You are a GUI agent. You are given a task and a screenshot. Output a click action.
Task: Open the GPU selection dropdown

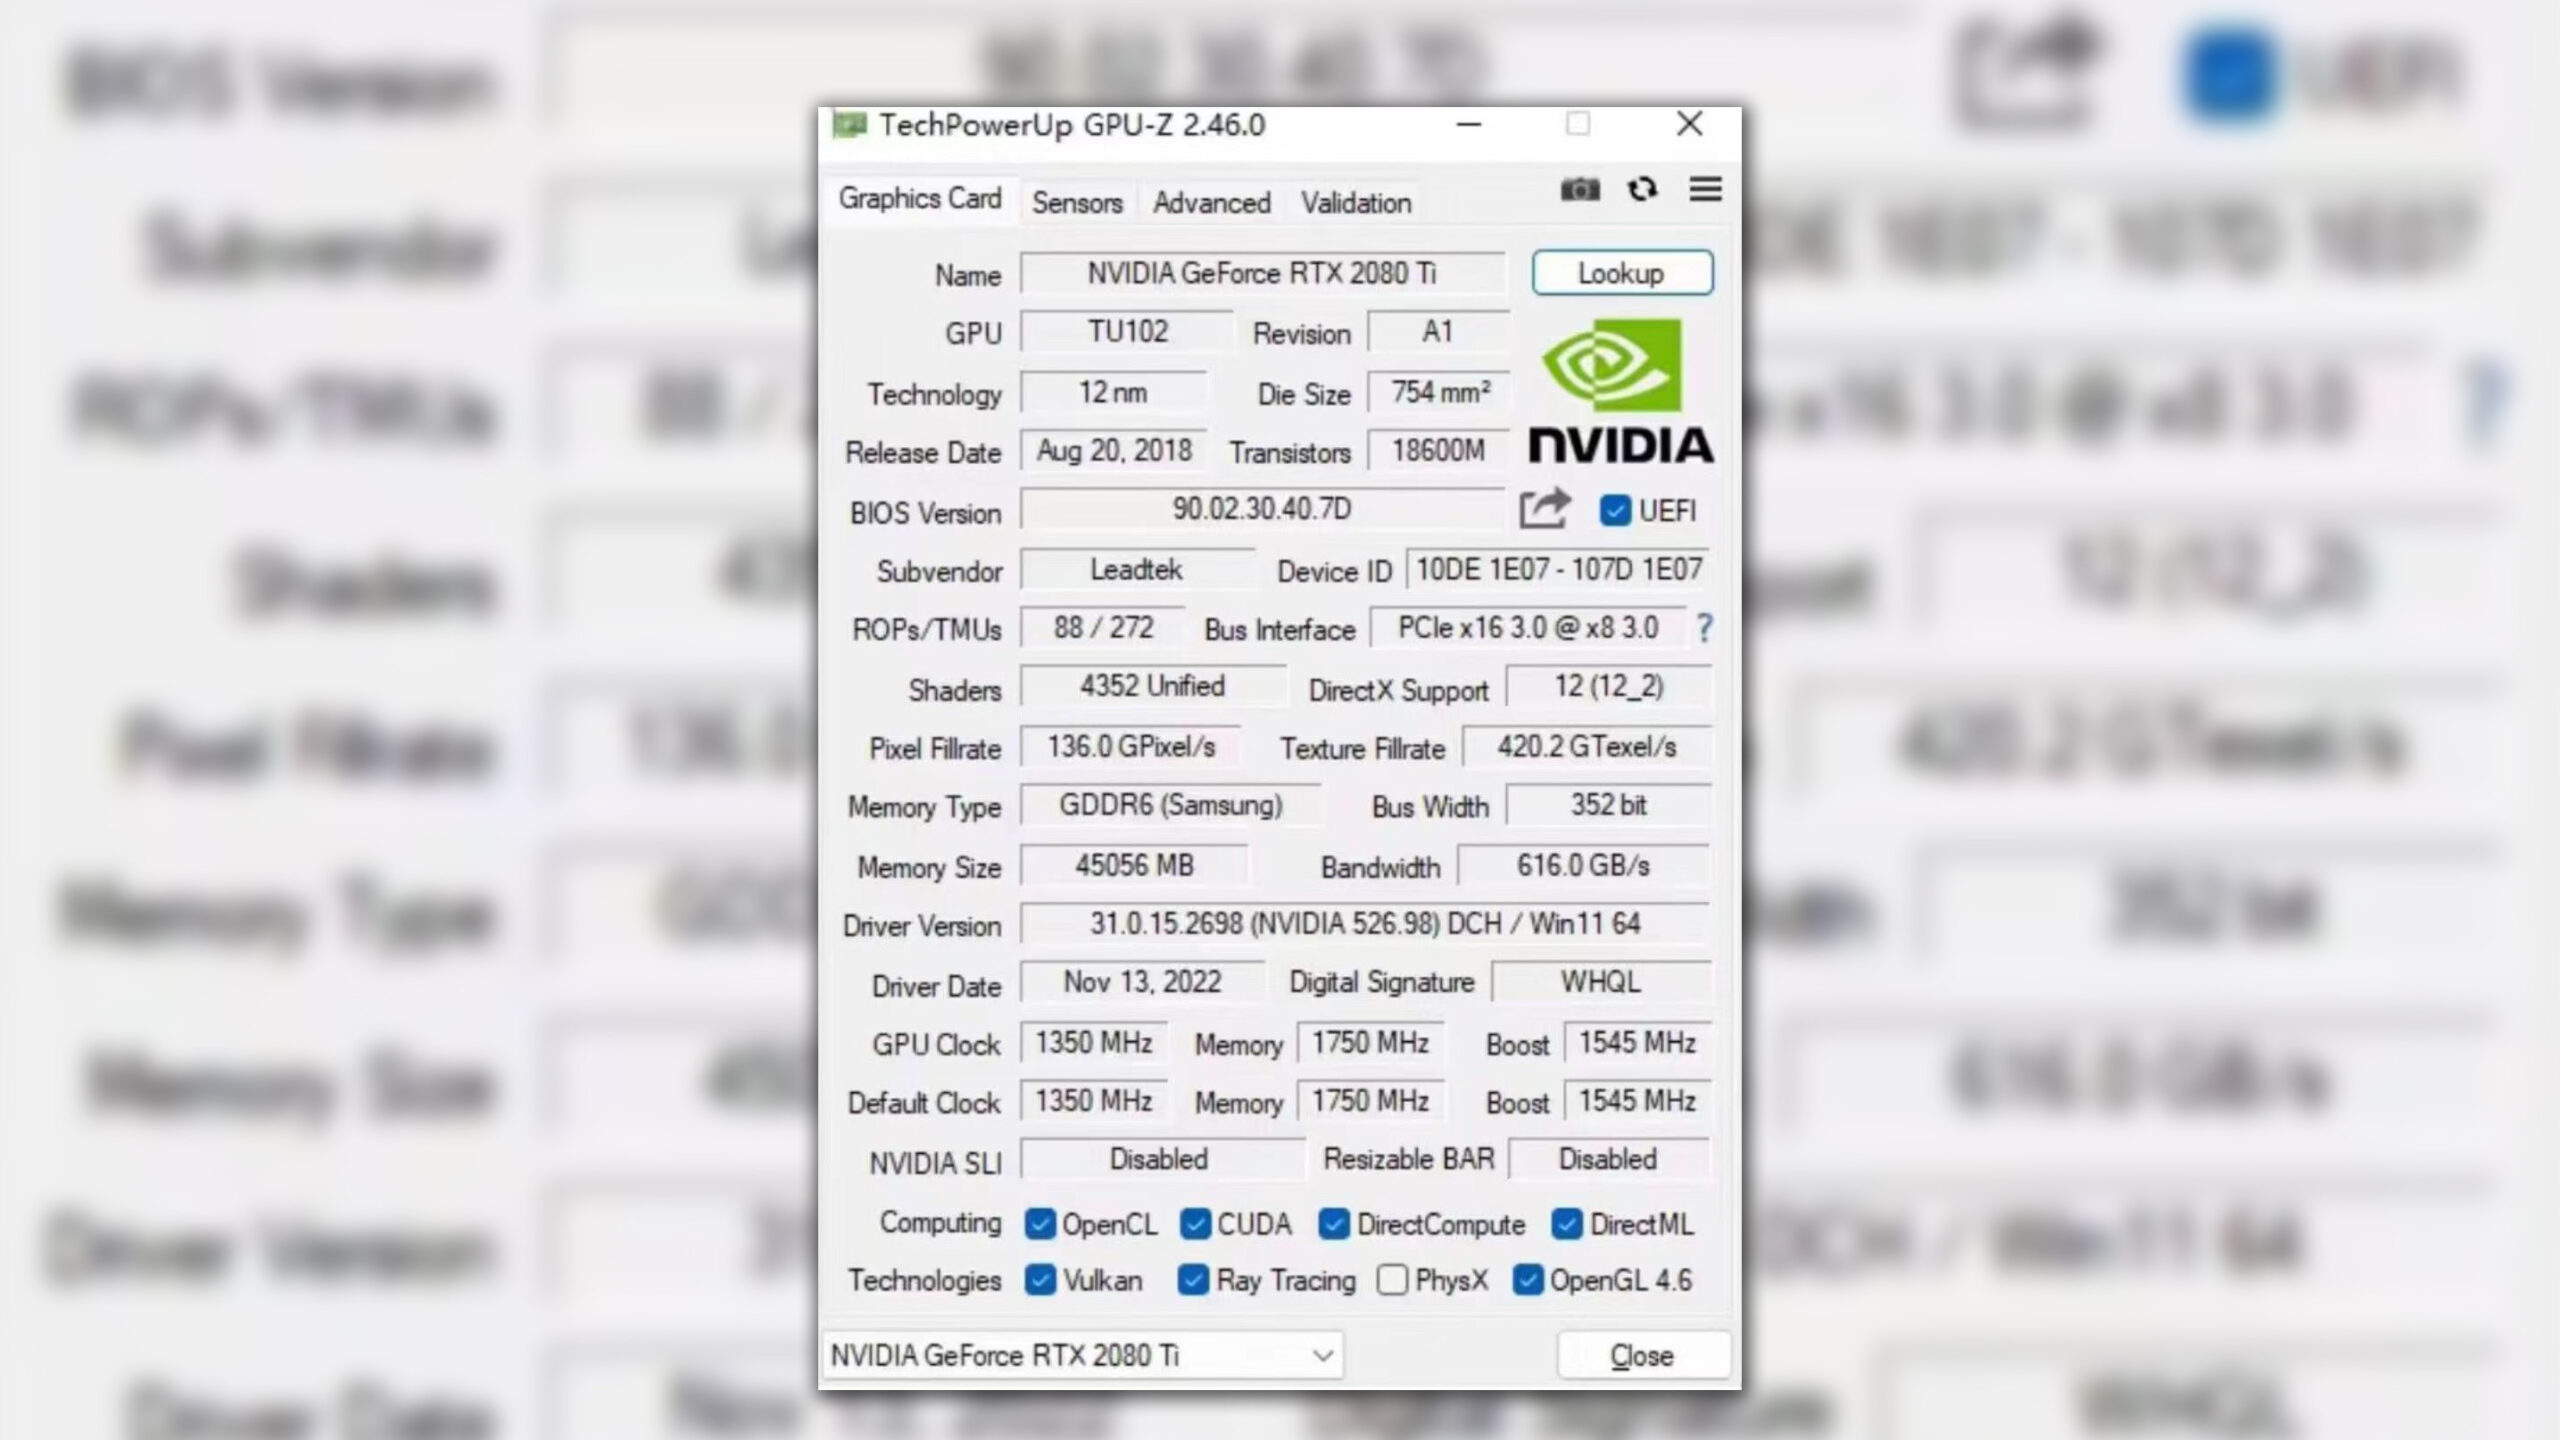coord(1083,1355)
